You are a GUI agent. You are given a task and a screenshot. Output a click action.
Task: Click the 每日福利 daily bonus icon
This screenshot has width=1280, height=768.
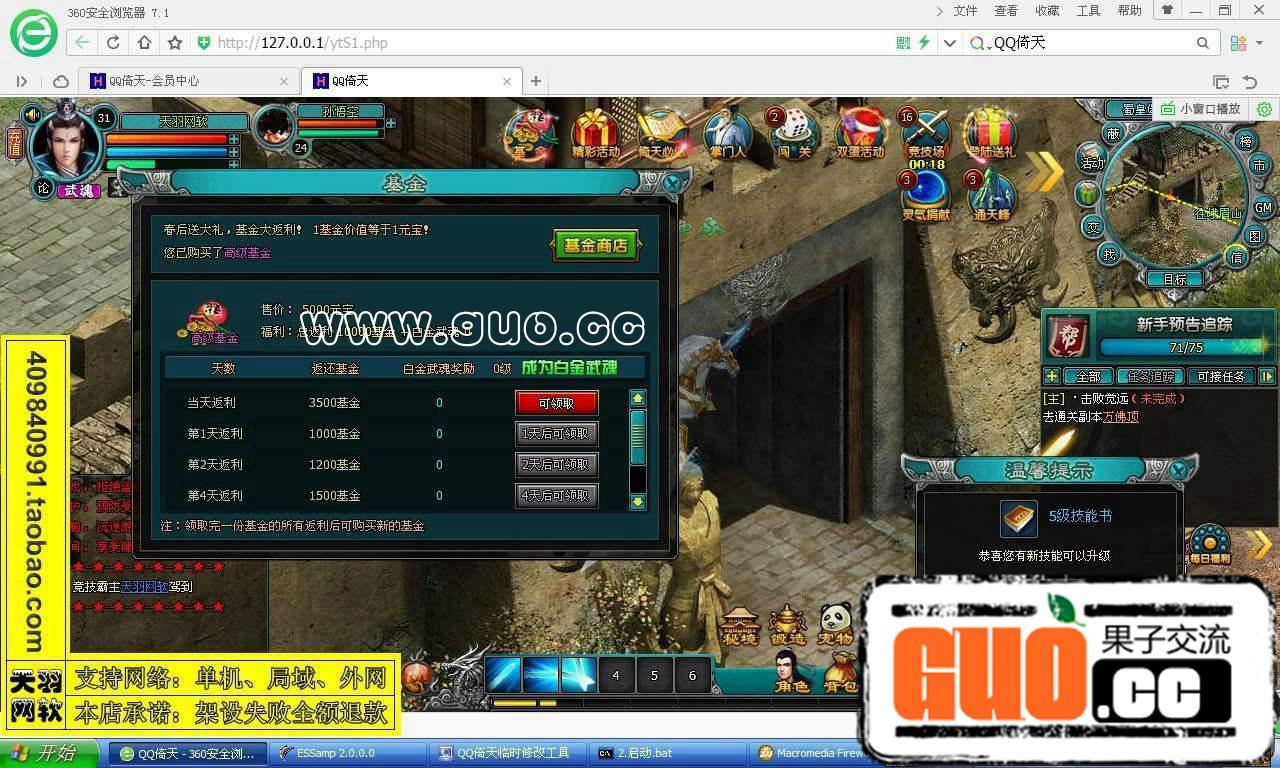click(x=1210, y=543)
